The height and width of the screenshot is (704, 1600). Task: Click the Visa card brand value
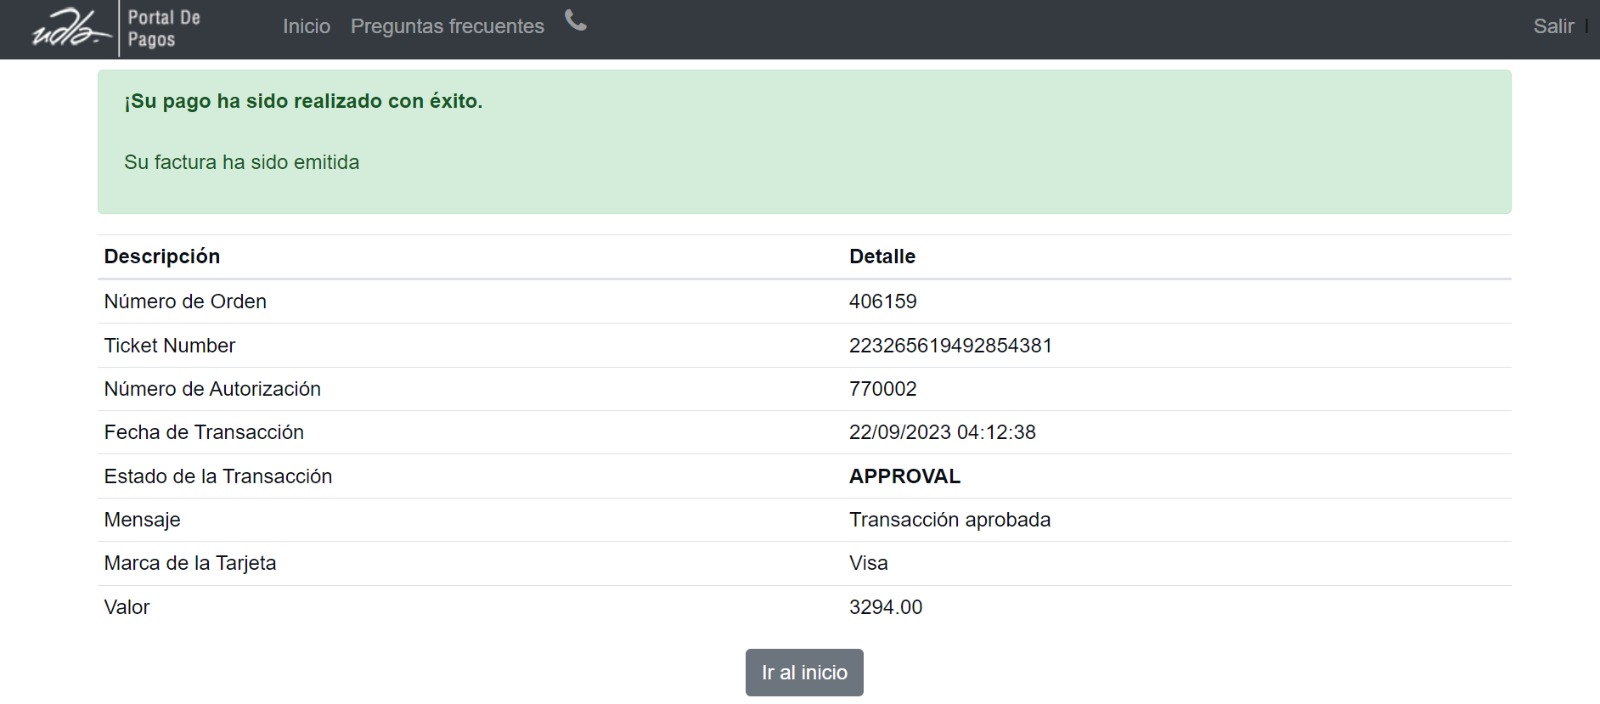(x=868, y=563)
